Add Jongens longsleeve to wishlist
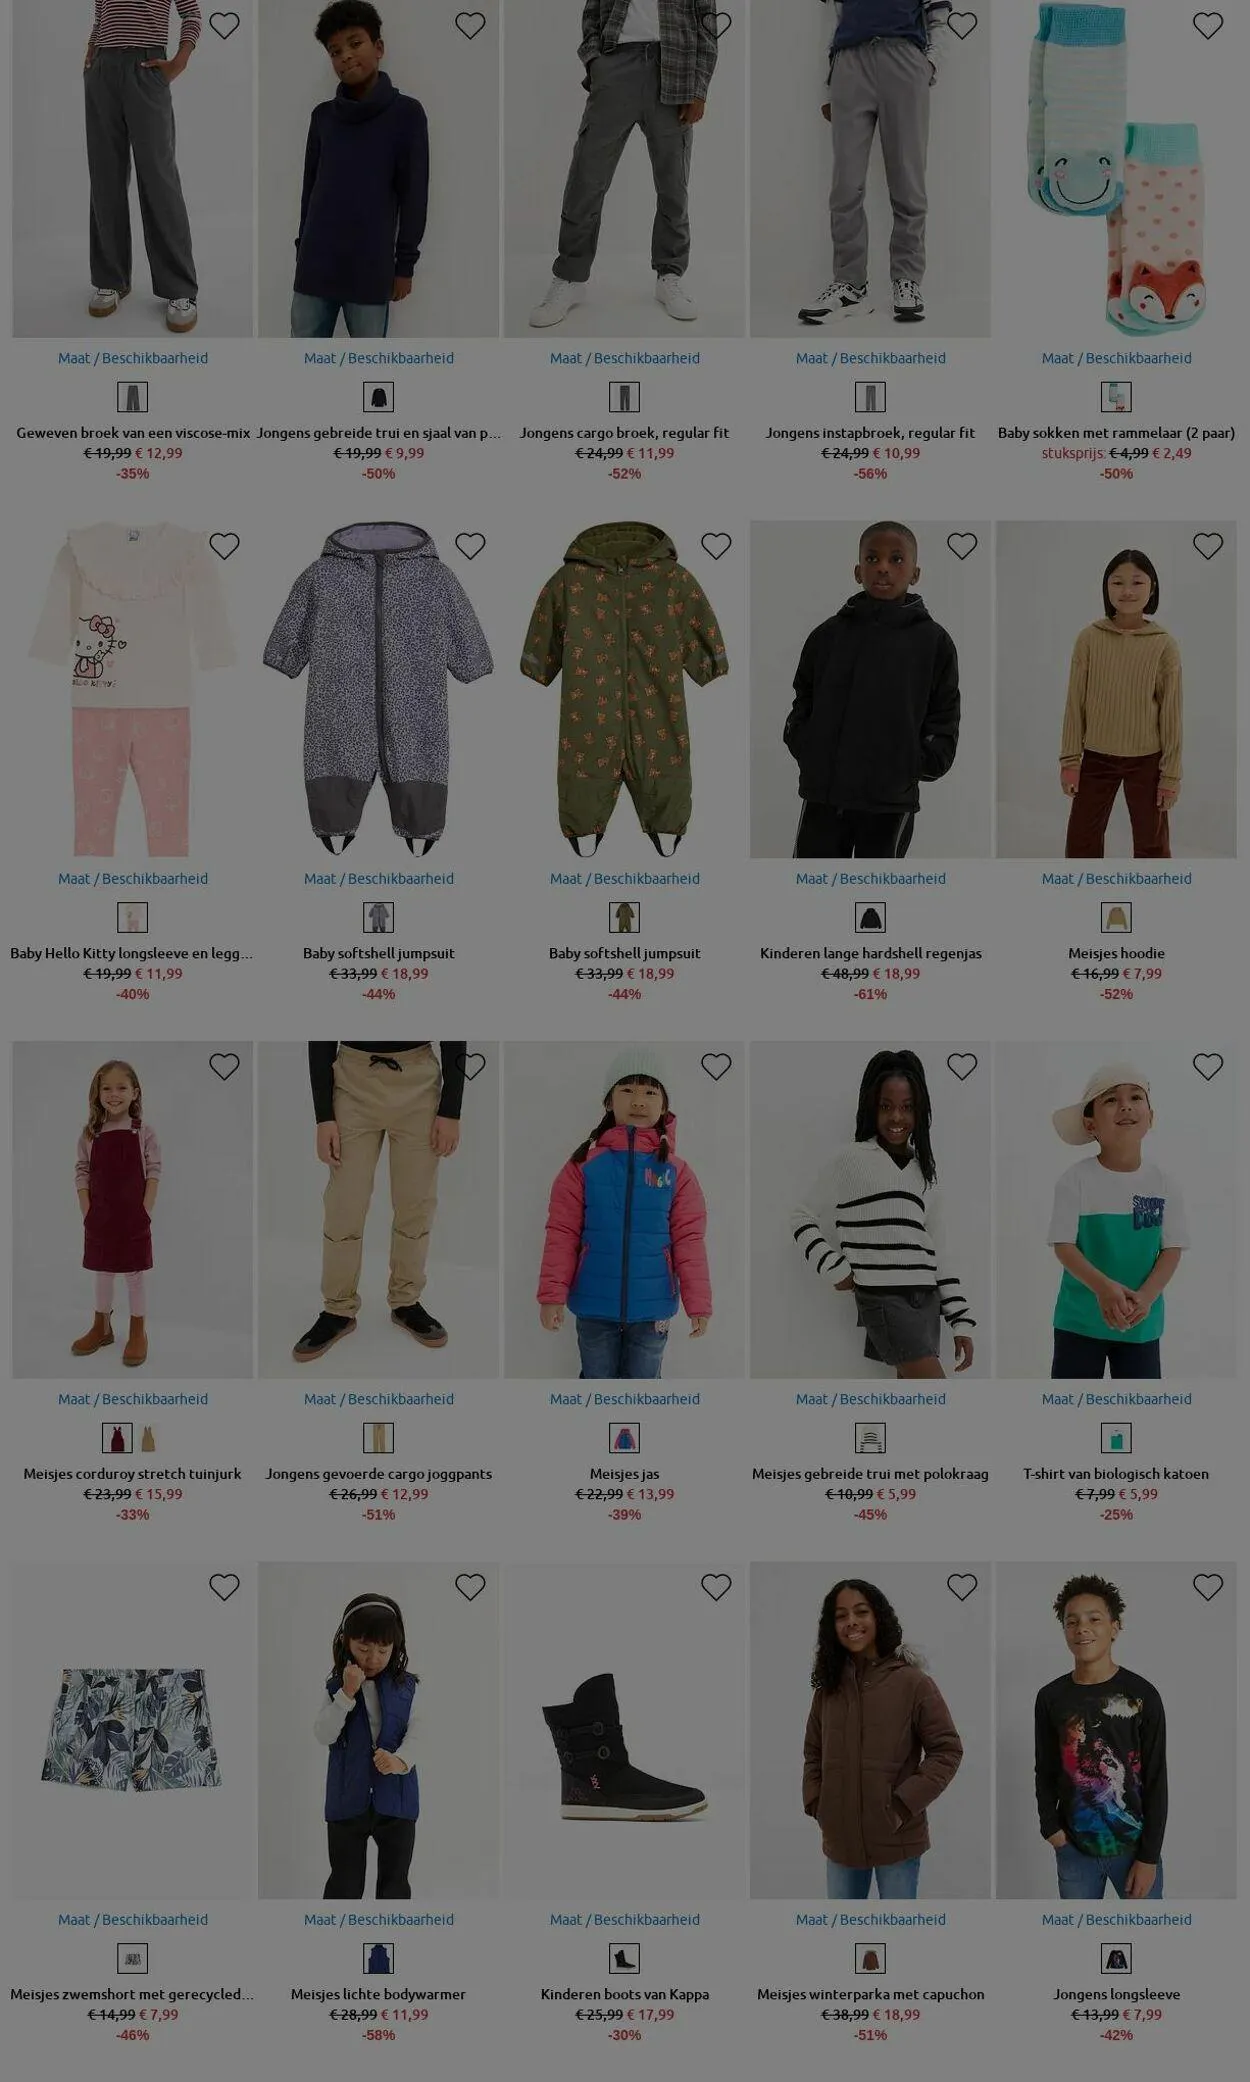The height and width of the screenshot is (2082, 1250). coord(1207,1587)
